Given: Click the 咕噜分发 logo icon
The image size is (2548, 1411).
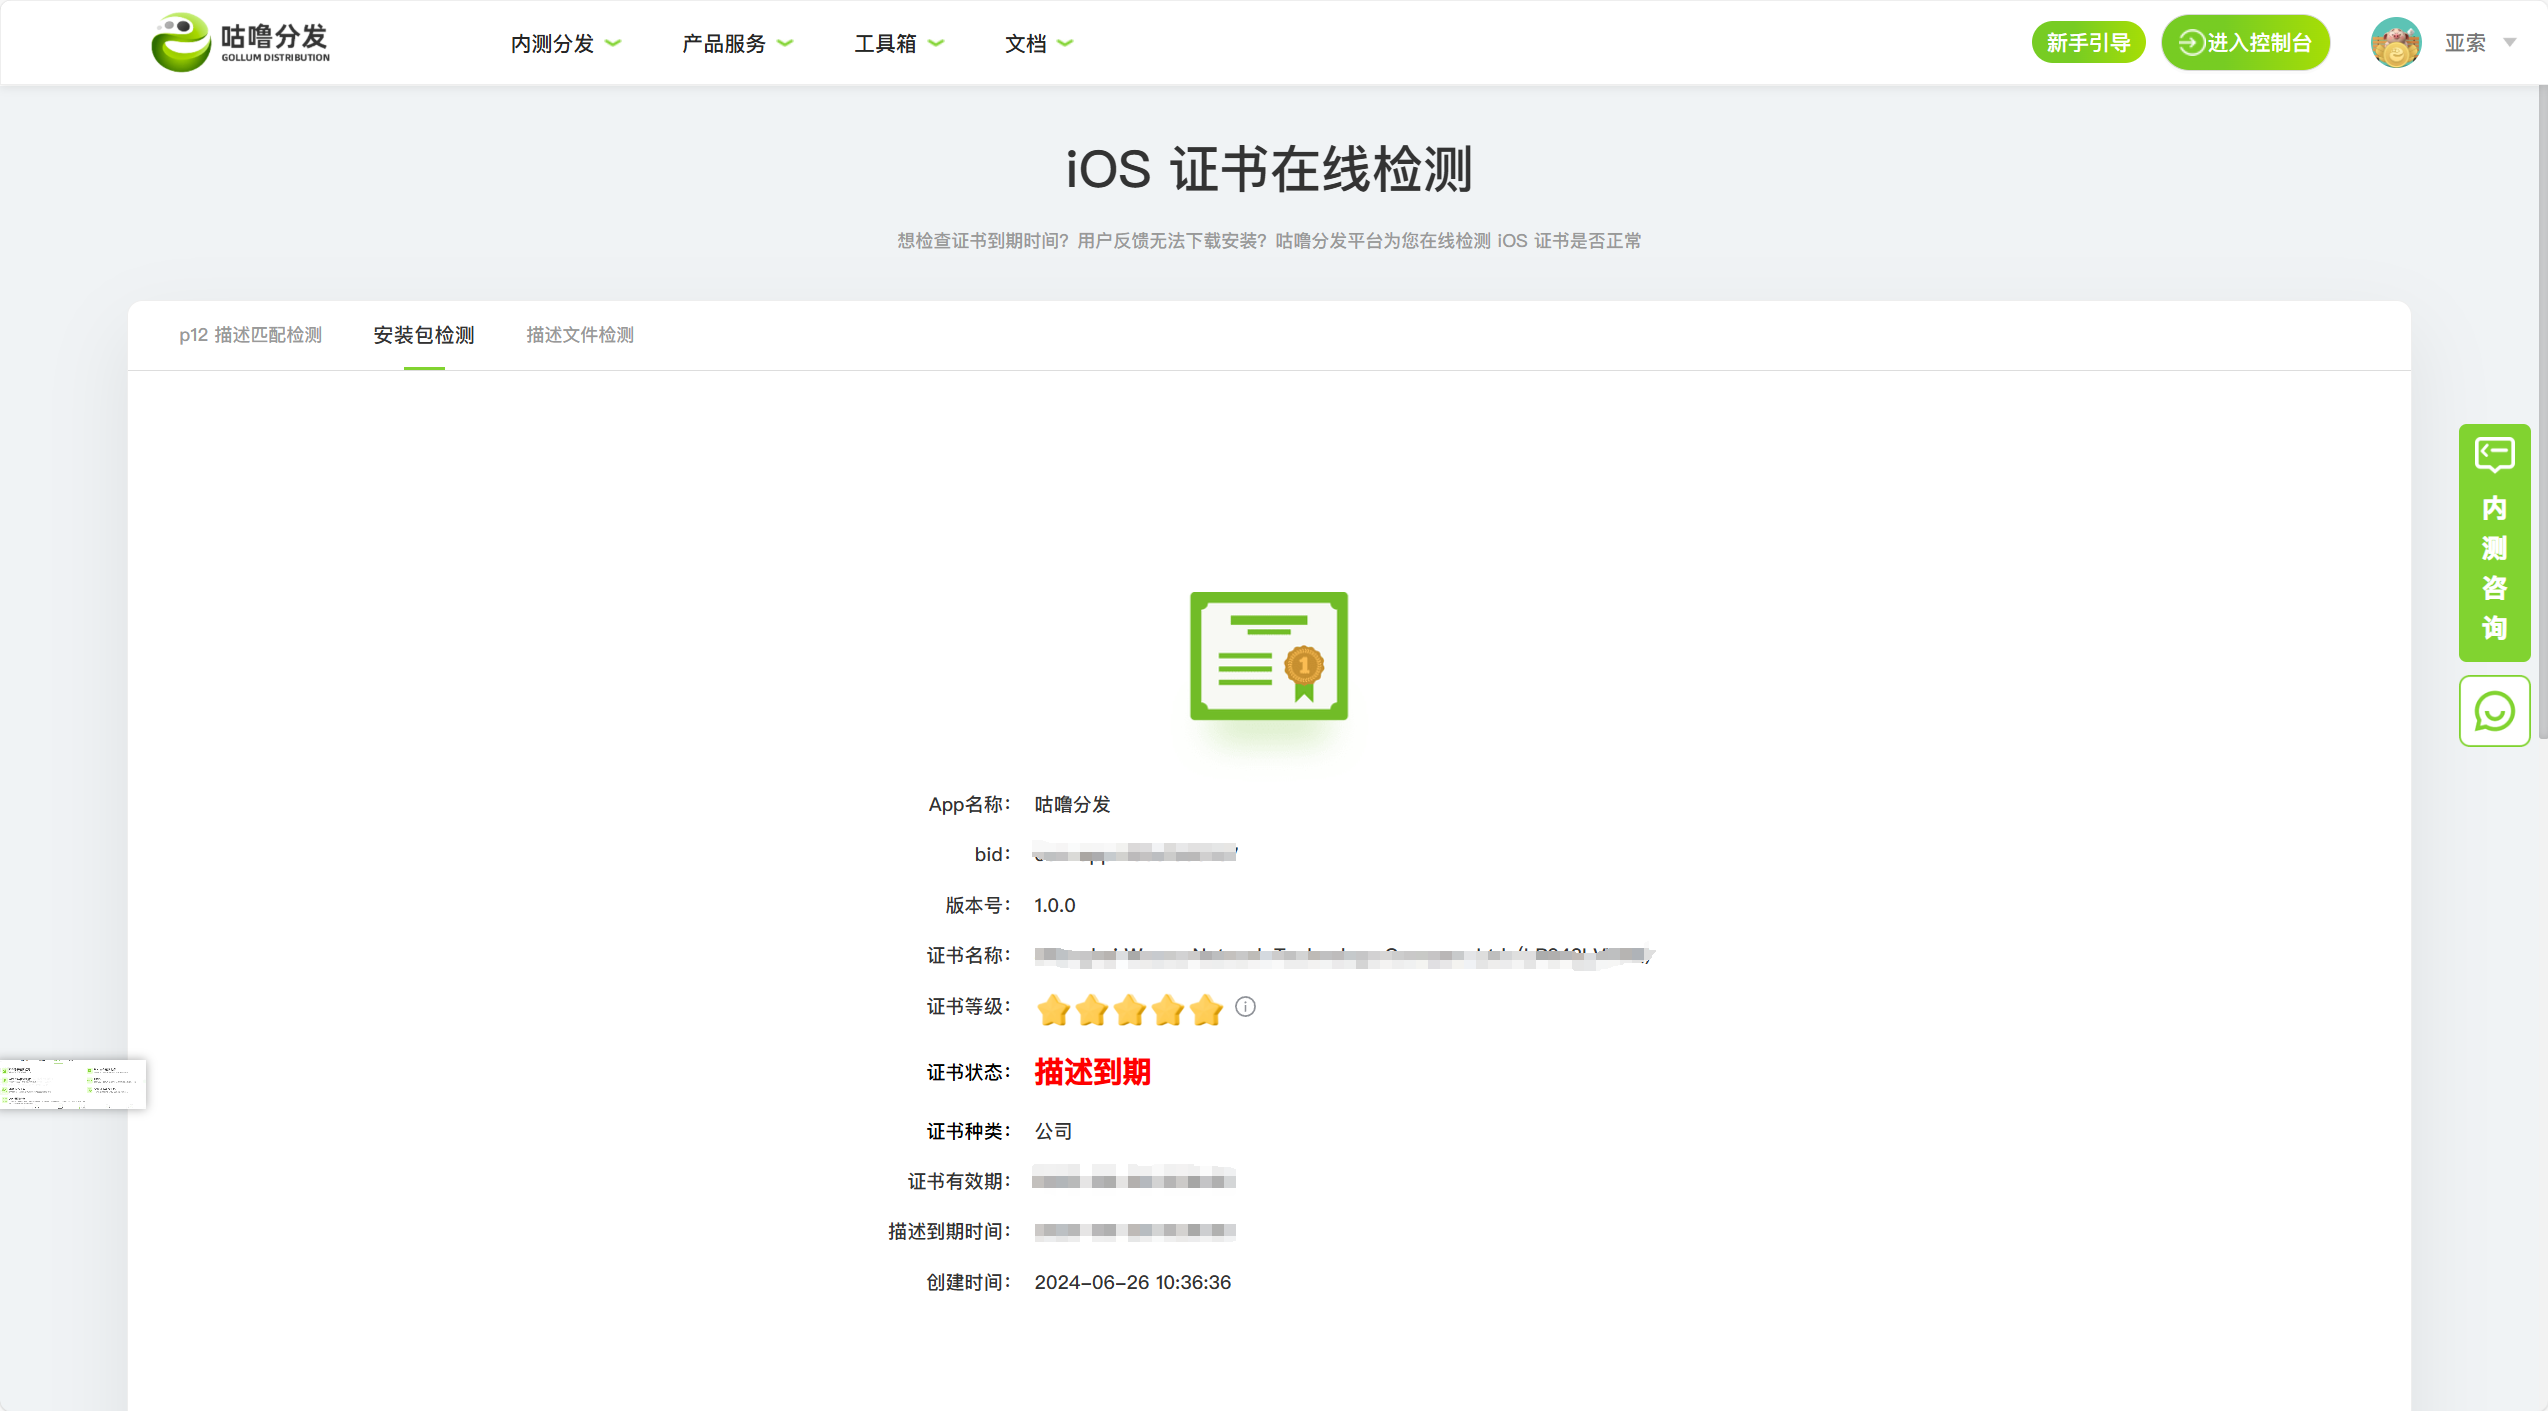Looking at the screenshot, I should point(181,43).
